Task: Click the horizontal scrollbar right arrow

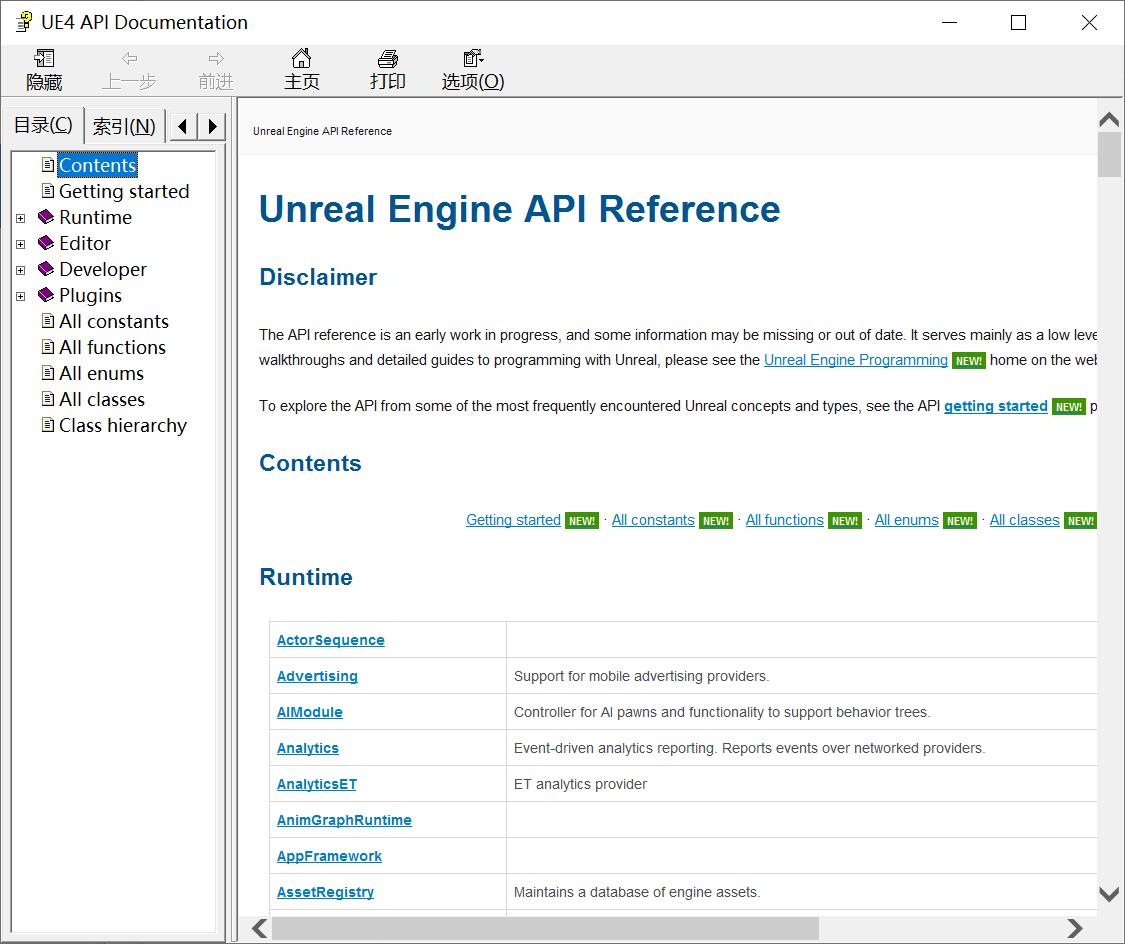Action: 1074,928
